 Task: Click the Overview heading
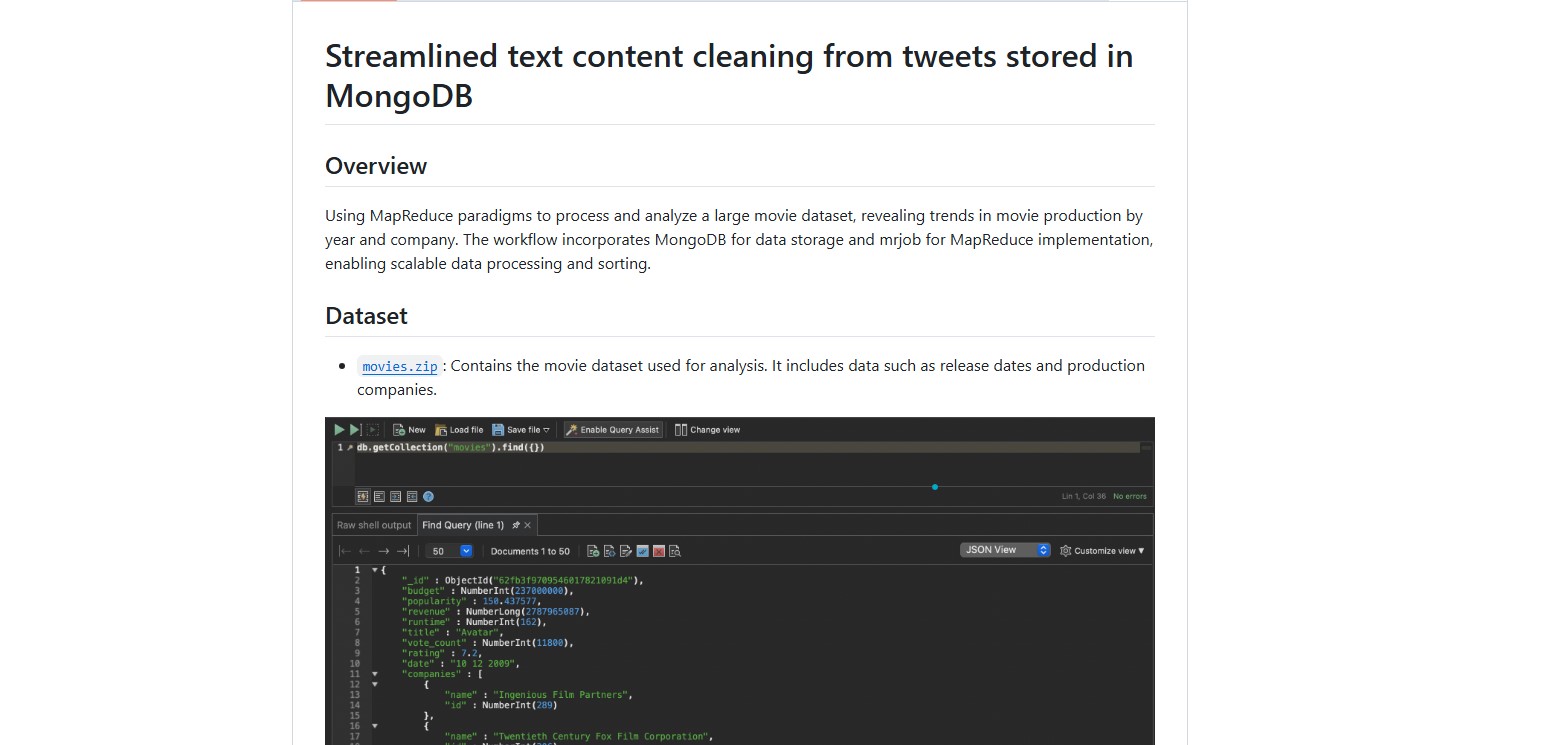[x=376, y=166]
